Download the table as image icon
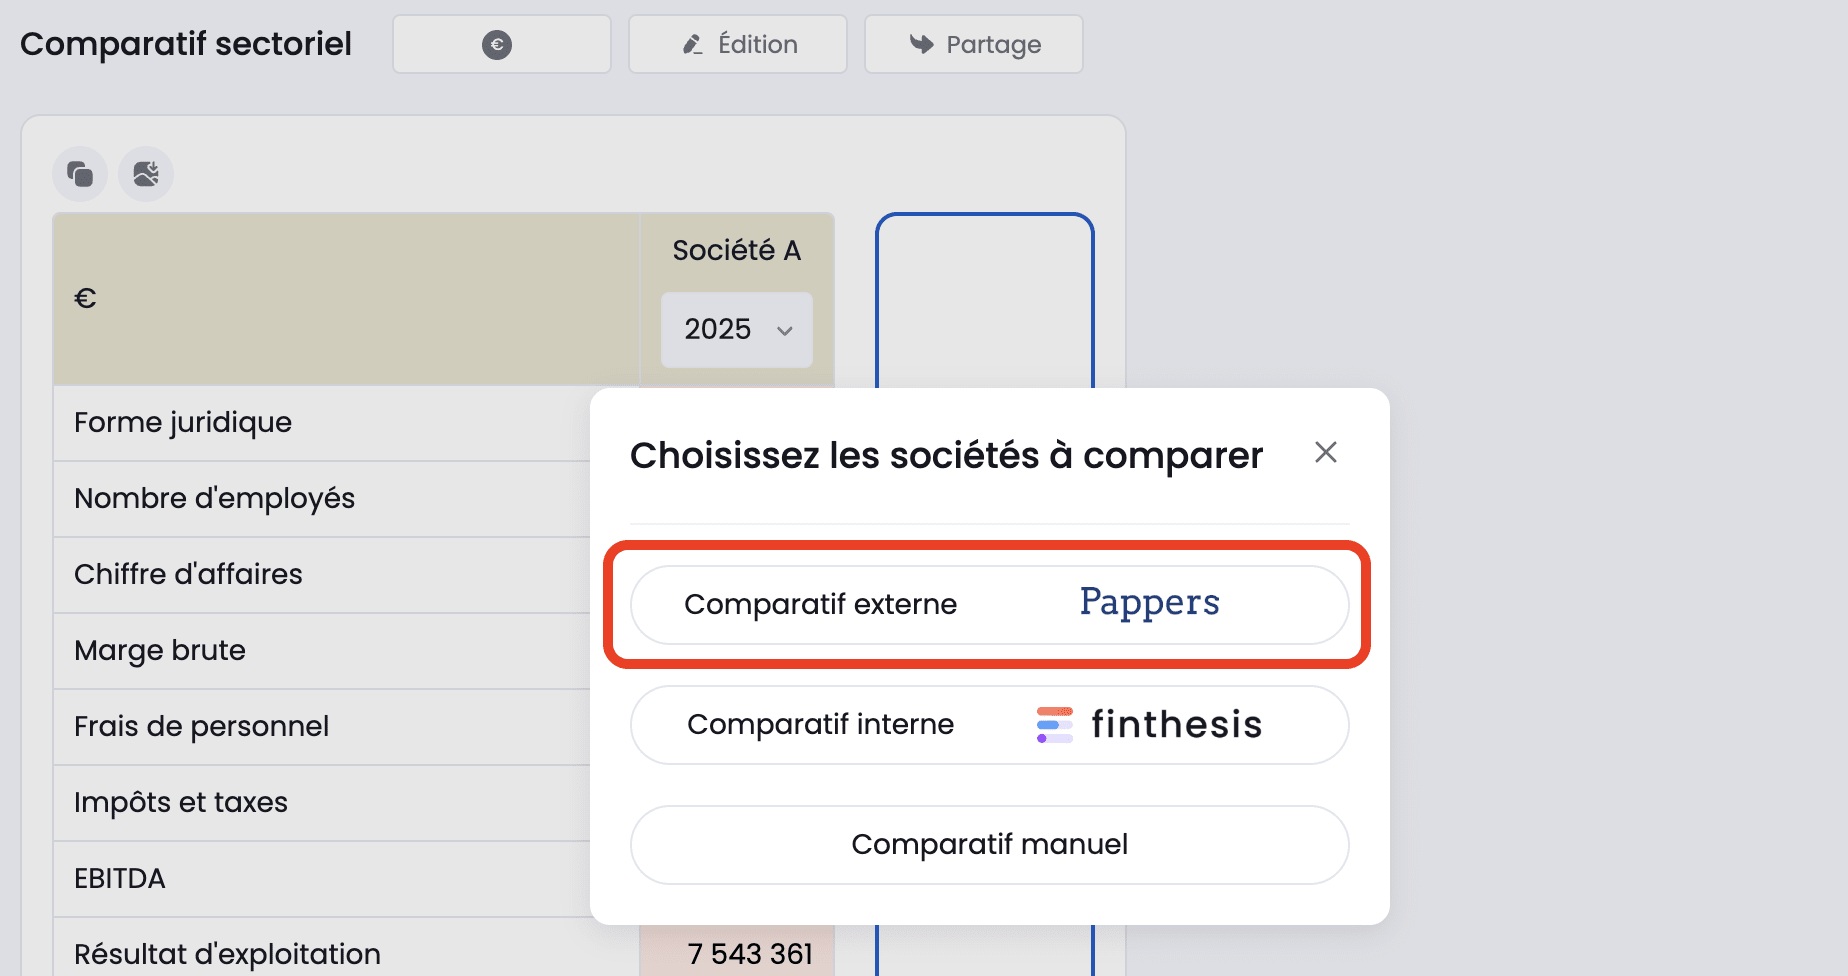 146,175
